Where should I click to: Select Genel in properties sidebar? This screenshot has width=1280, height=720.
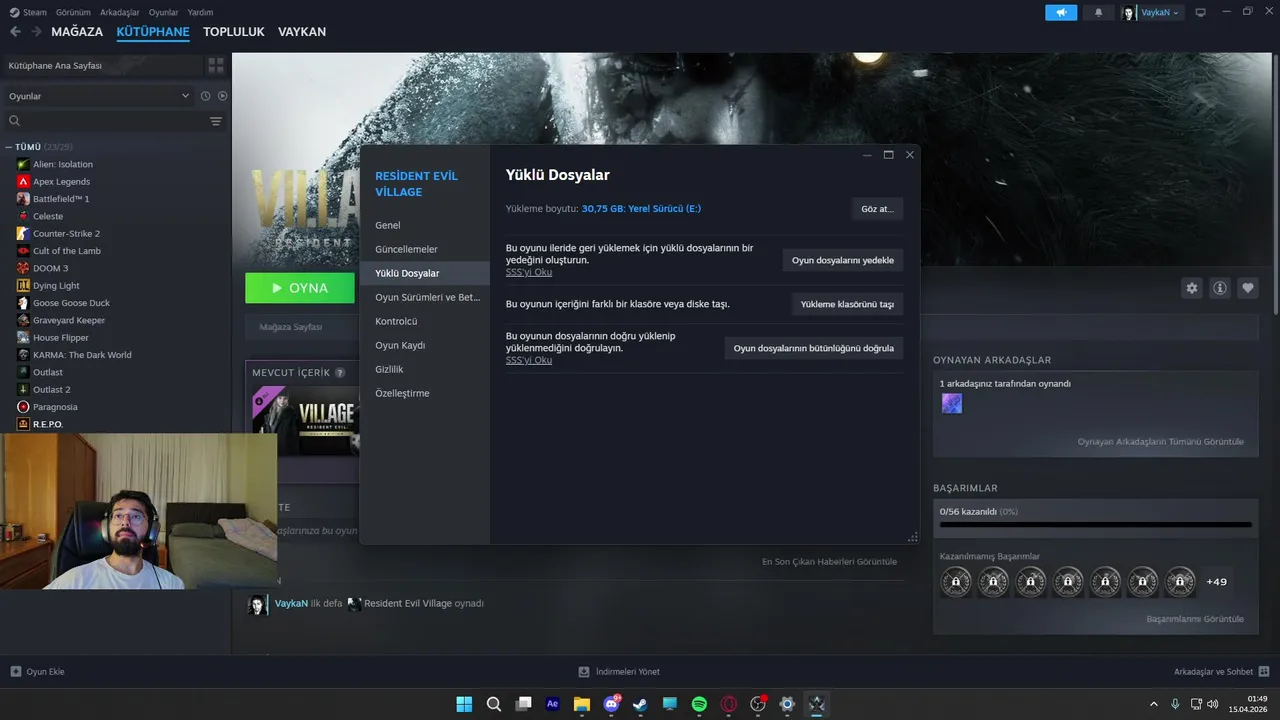(x=425, y=225)
